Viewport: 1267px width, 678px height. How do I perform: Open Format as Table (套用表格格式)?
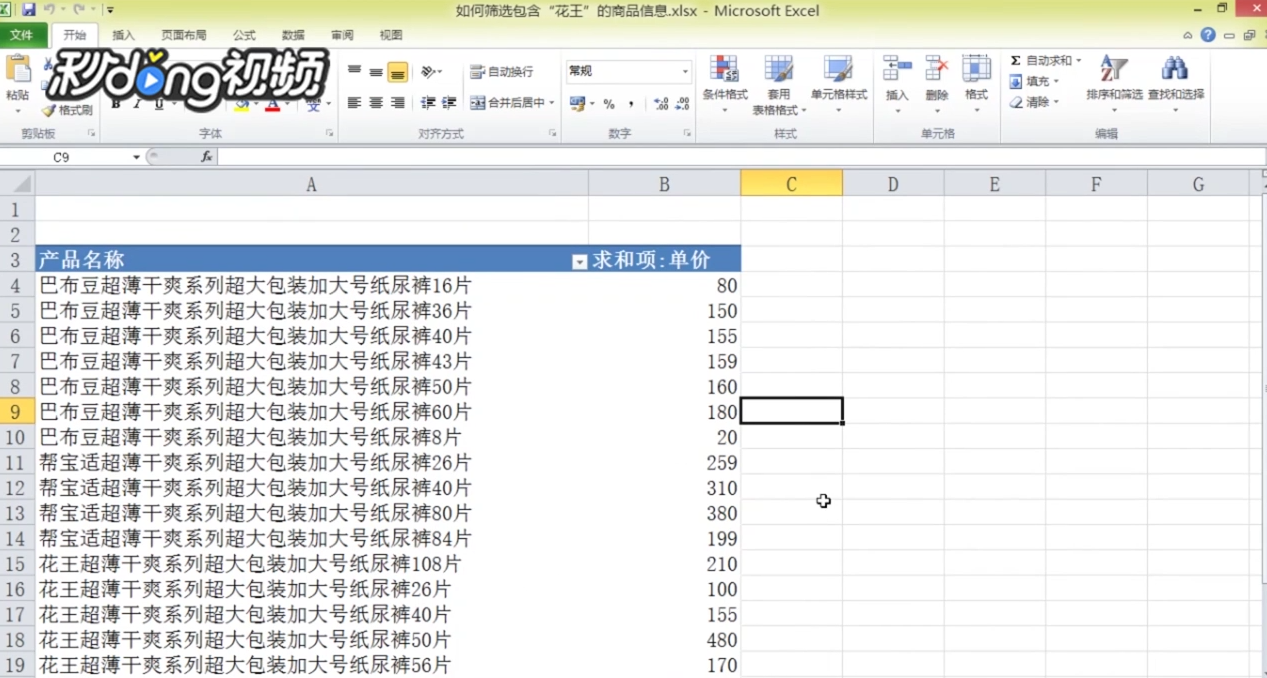pos(778,84)
